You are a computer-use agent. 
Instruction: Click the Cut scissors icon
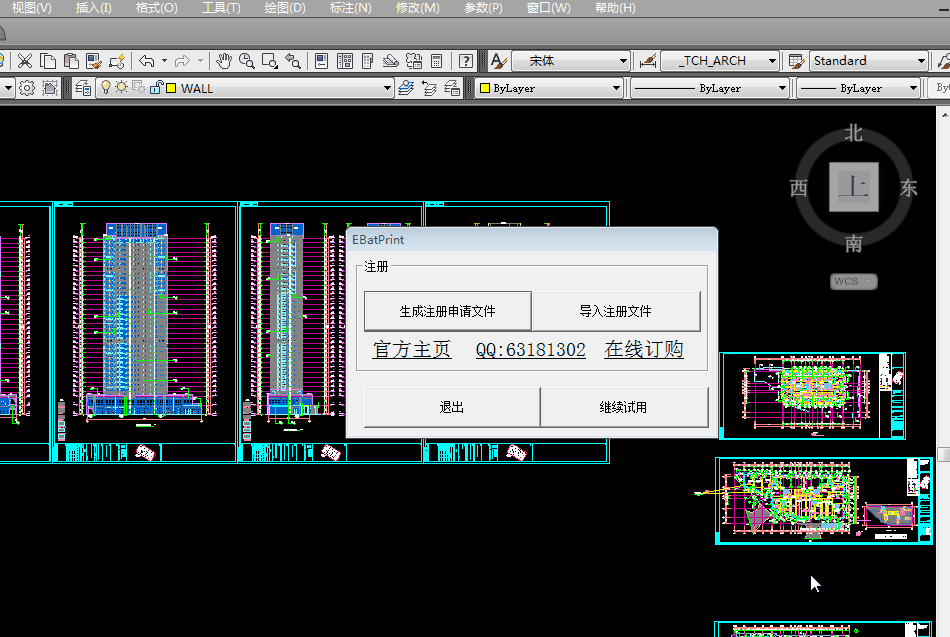[25, 61]
